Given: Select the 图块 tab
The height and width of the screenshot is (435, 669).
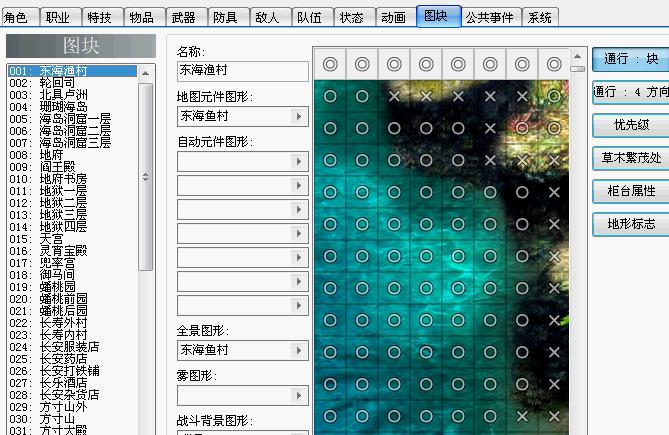Looking at the screenshot, I should tap(439, 16).
